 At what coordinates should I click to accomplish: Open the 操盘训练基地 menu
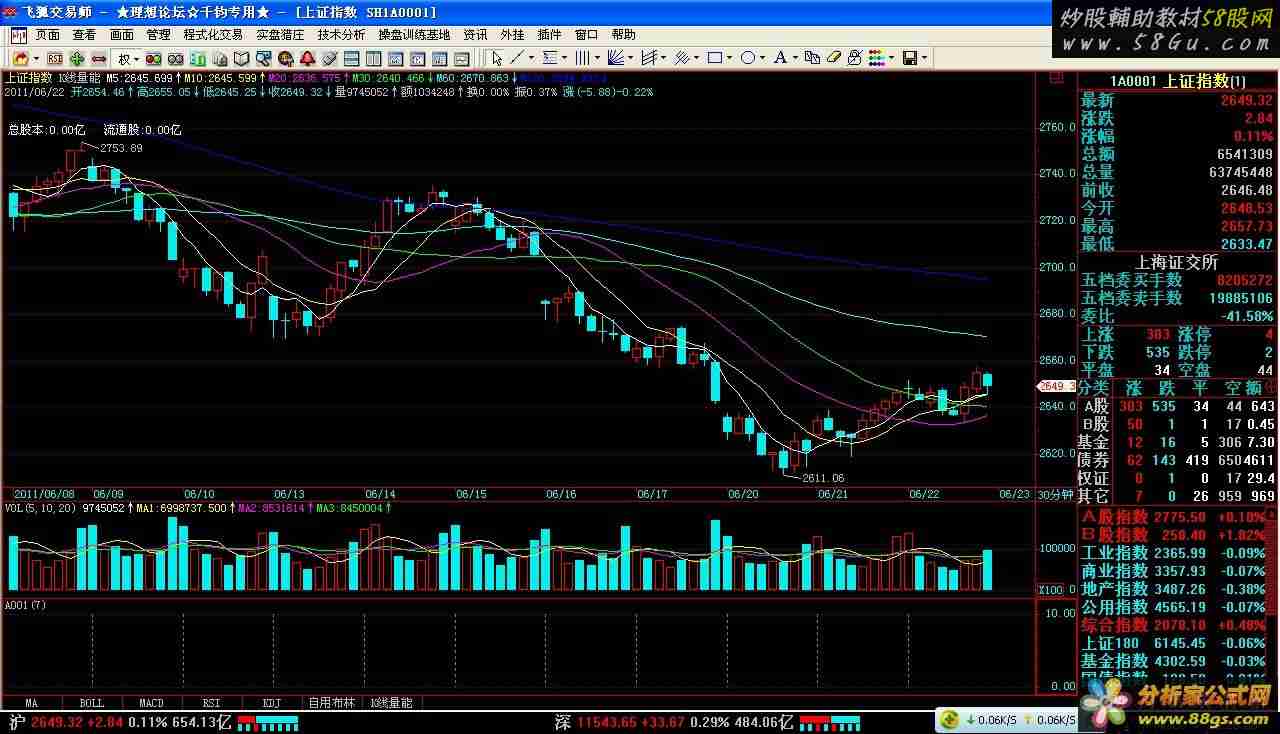tap(414, 34)
